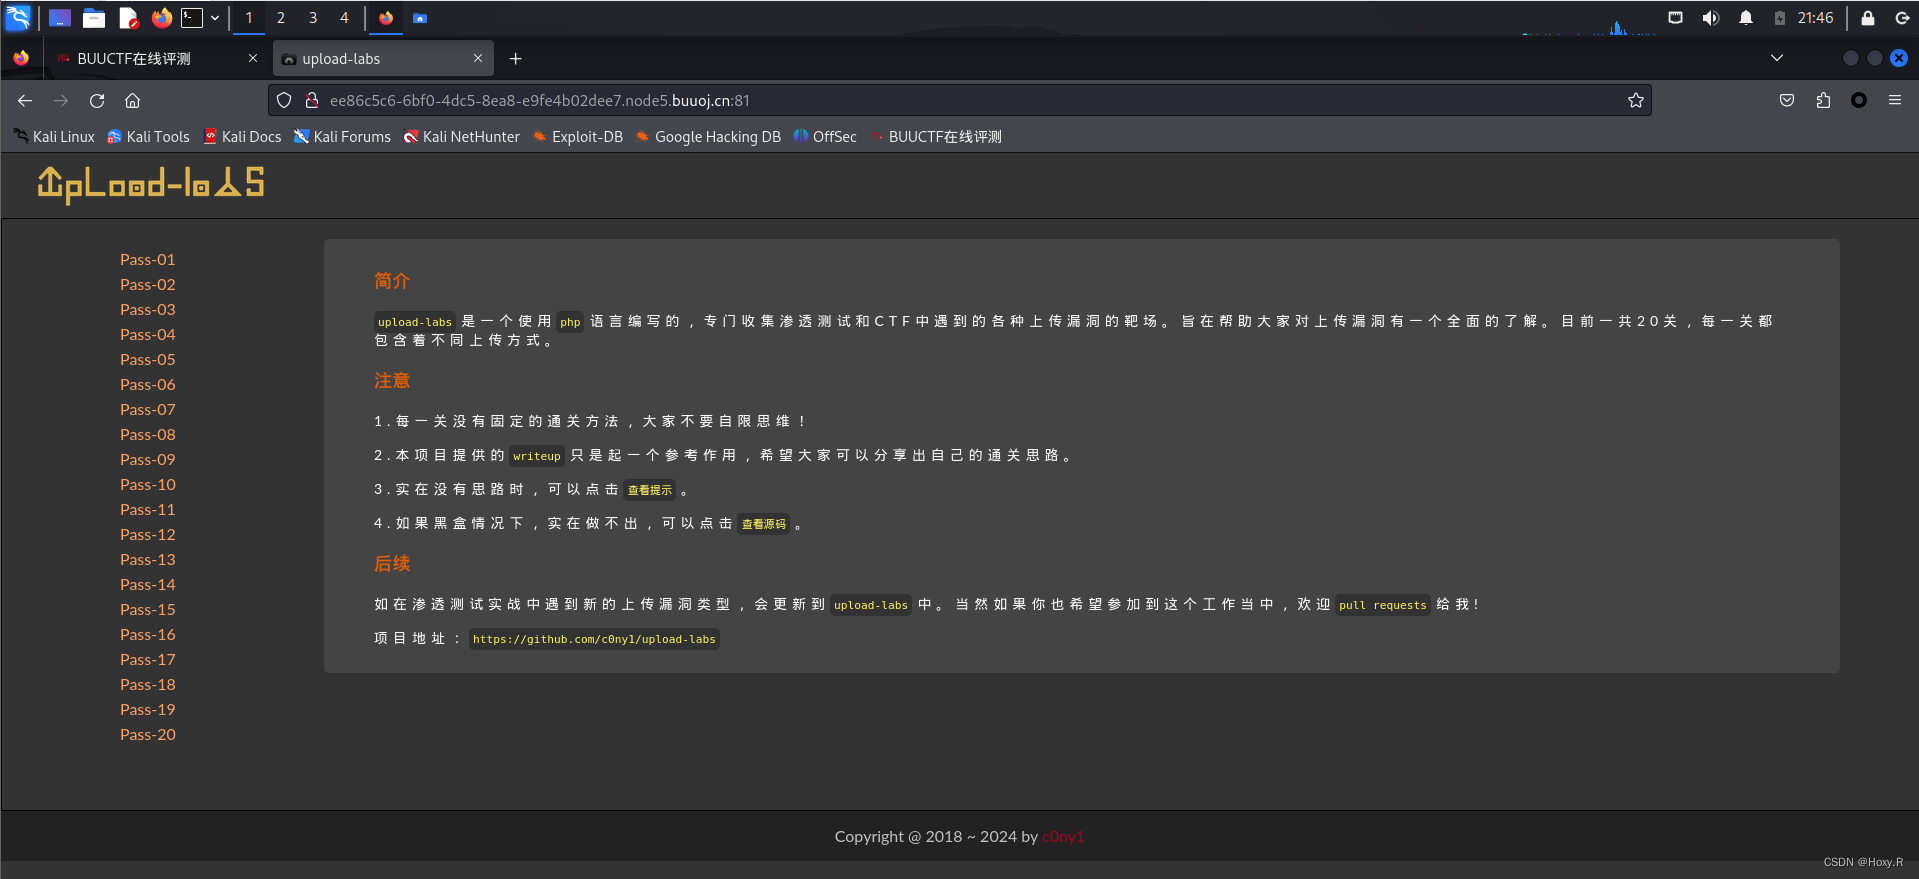Launch Firefox from the top panel
Screen dimensions: 1919x879
pos(161,18)
